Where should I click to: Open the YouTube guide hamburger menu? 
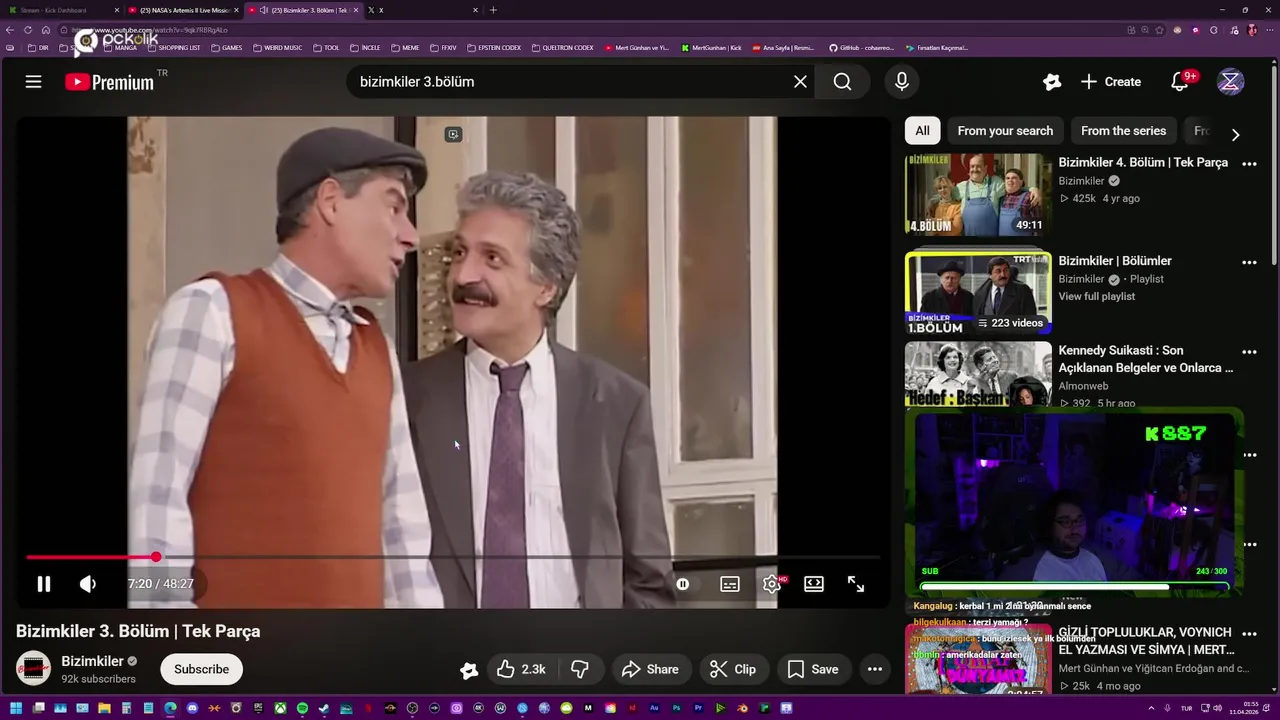click(33, 82)
